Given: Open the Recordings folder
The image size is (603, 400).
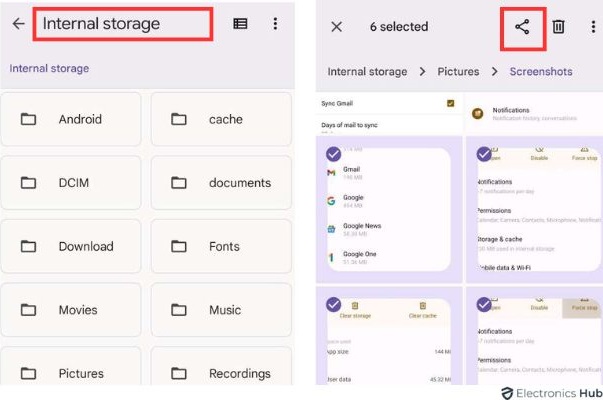Looking at the screenshot, I should 221,366.
